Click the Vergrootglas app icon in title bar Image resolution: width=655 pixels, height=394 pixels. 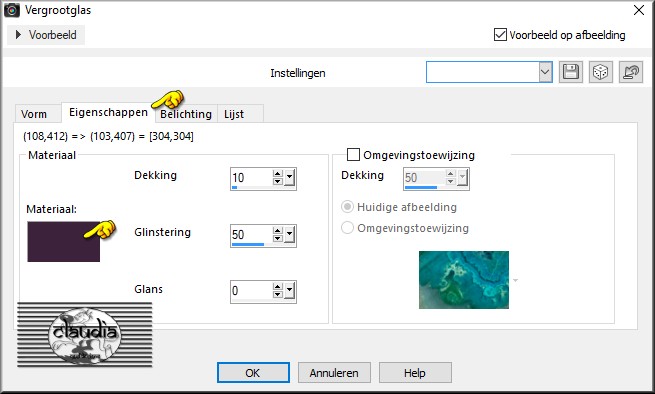12,10
